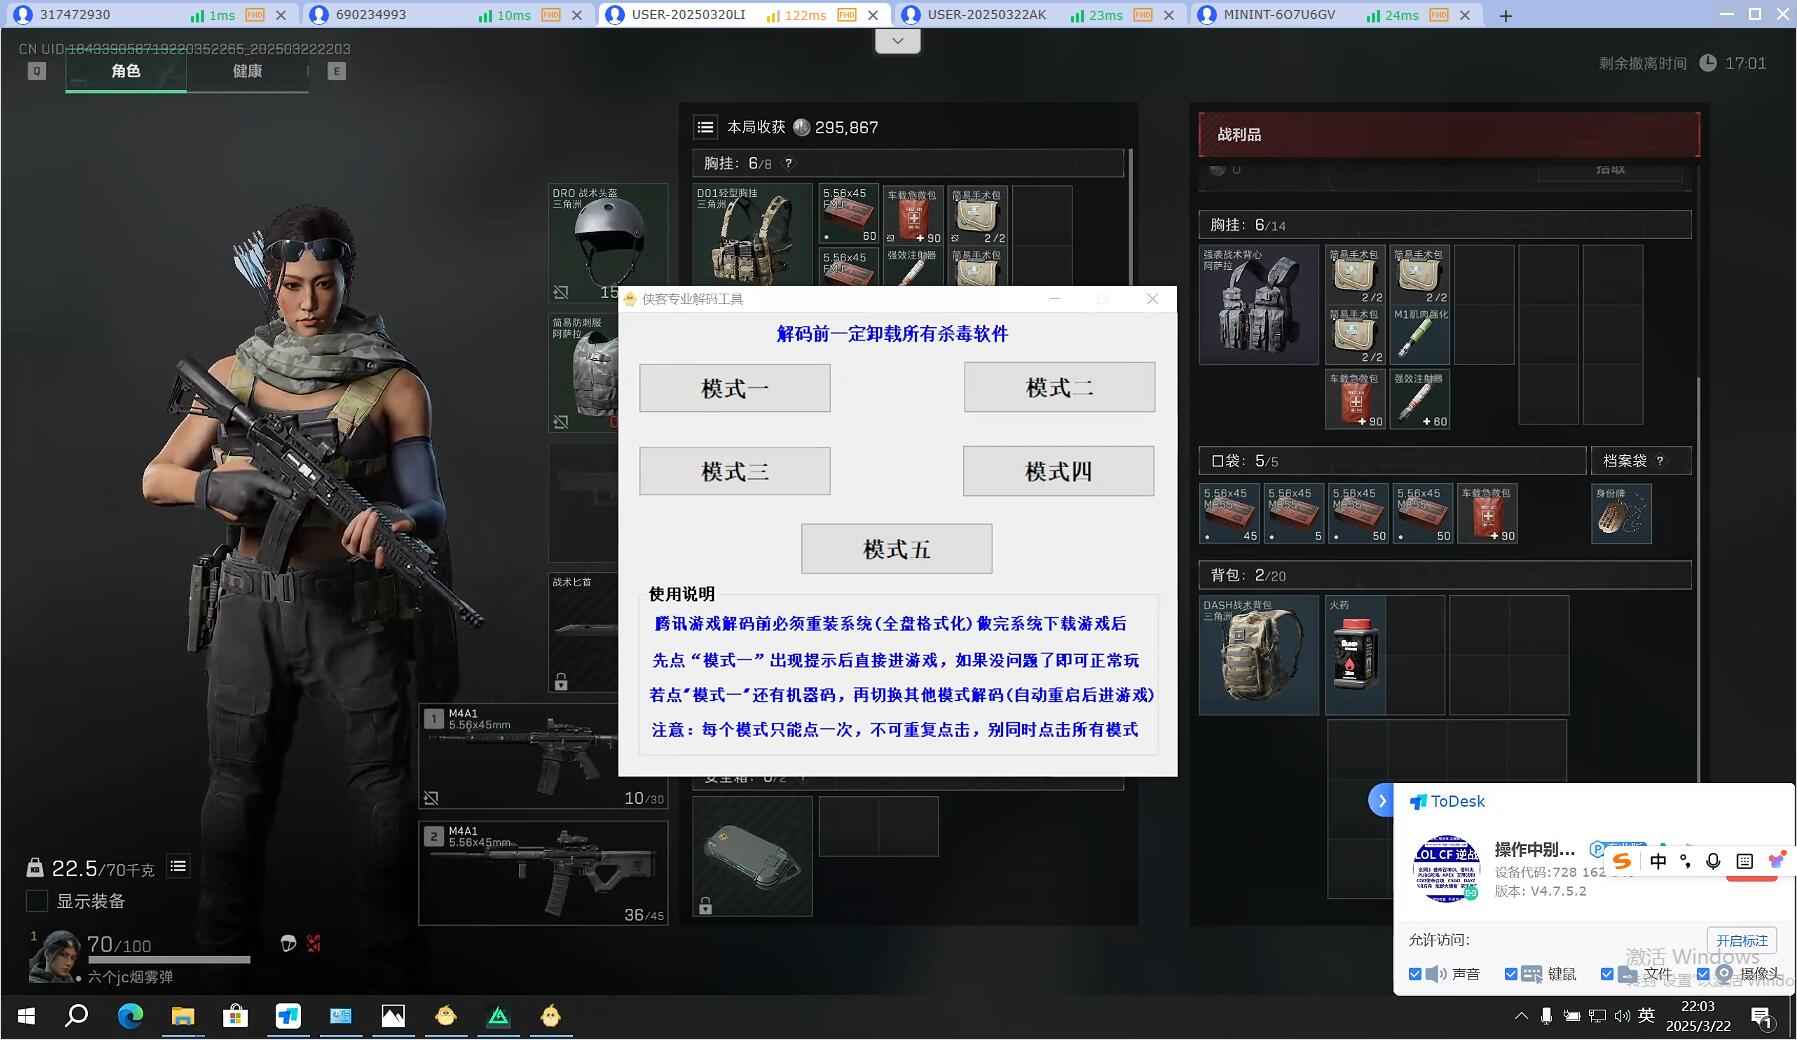This screenshot has width=1797, height=1040.
Task: Click the Sogou microphone voice input icon
Action: pyautogui.click(x=1713, y=861)
